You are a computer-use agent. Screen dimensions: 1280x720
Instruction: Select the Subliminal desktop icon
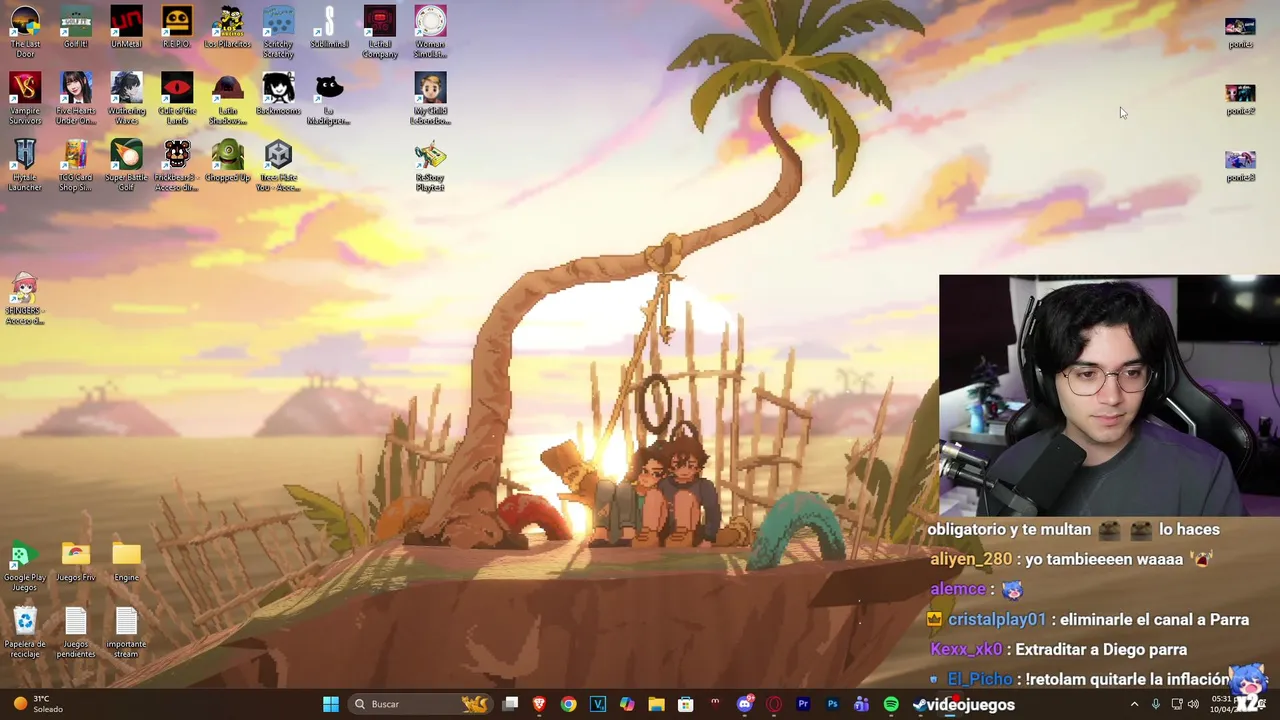[x=329, y=27]
